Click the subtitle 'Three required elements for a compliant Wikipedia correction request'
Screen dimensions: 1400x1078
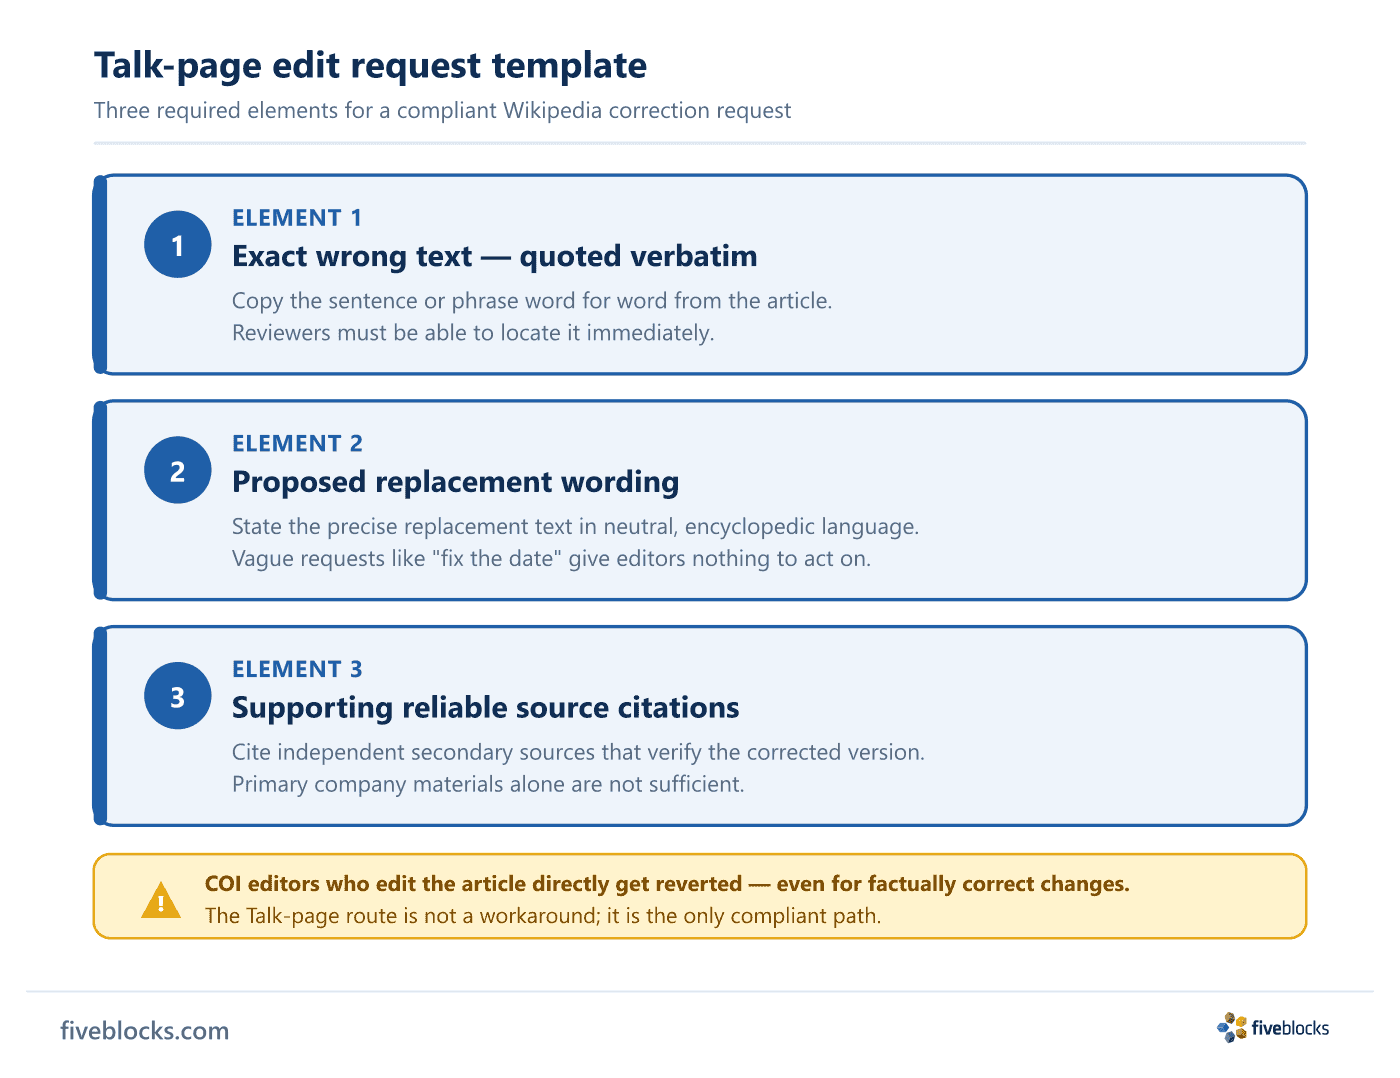[442, 110]
